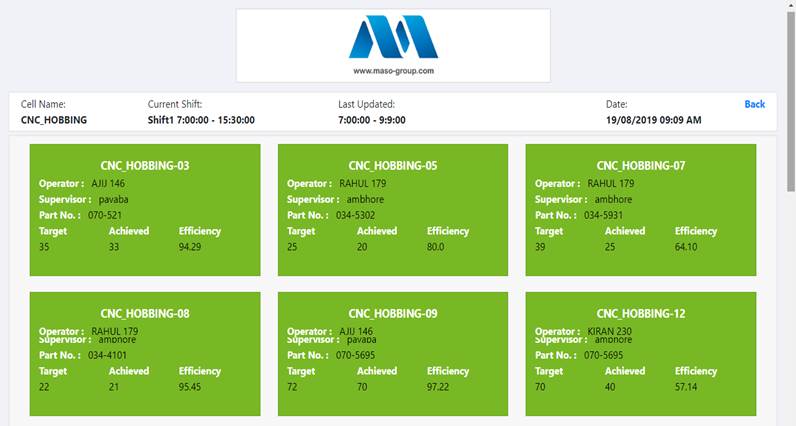The image size is (796, 426).
Task: Select the CNC_HOBBING-08 card title
Action: coord(145,314)
